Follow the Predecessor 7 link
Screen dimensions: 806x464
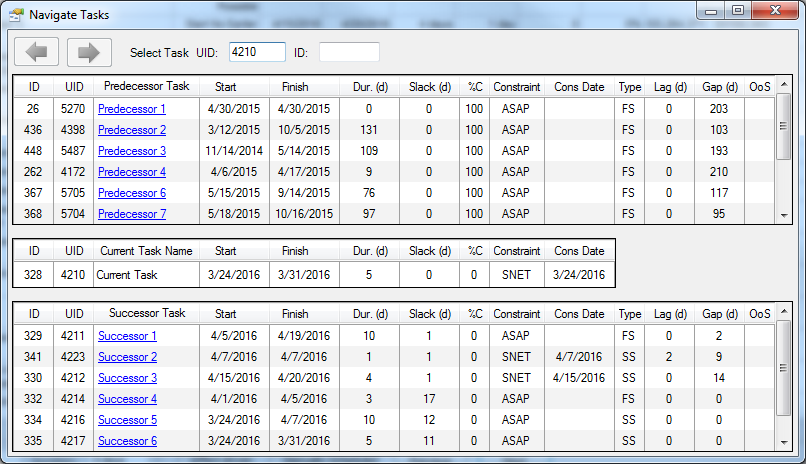(132, 214)
